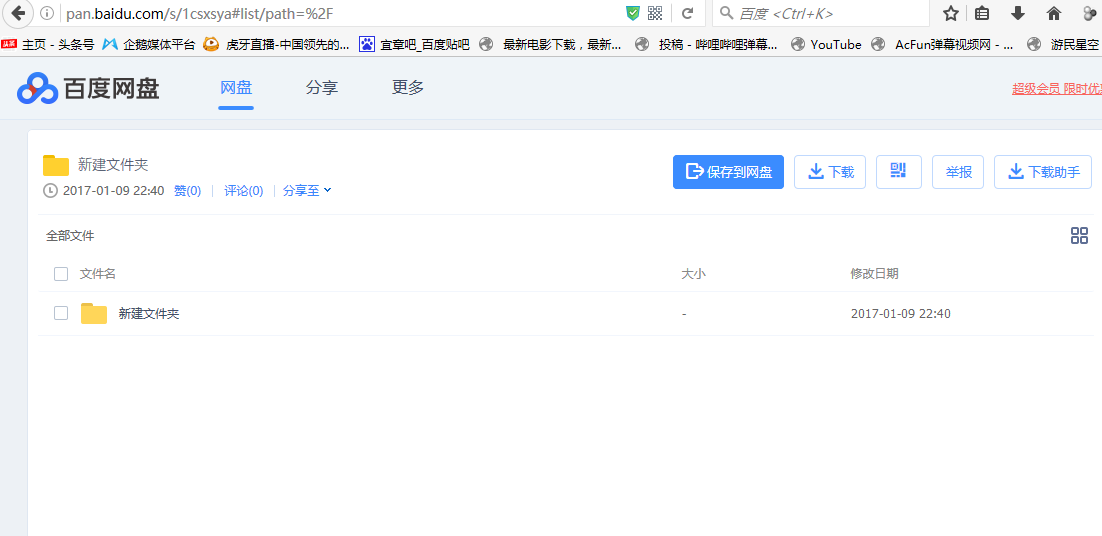
Task: Tick the checkbox for 新建文件夹 row
Action: click(x=61, y=313)
